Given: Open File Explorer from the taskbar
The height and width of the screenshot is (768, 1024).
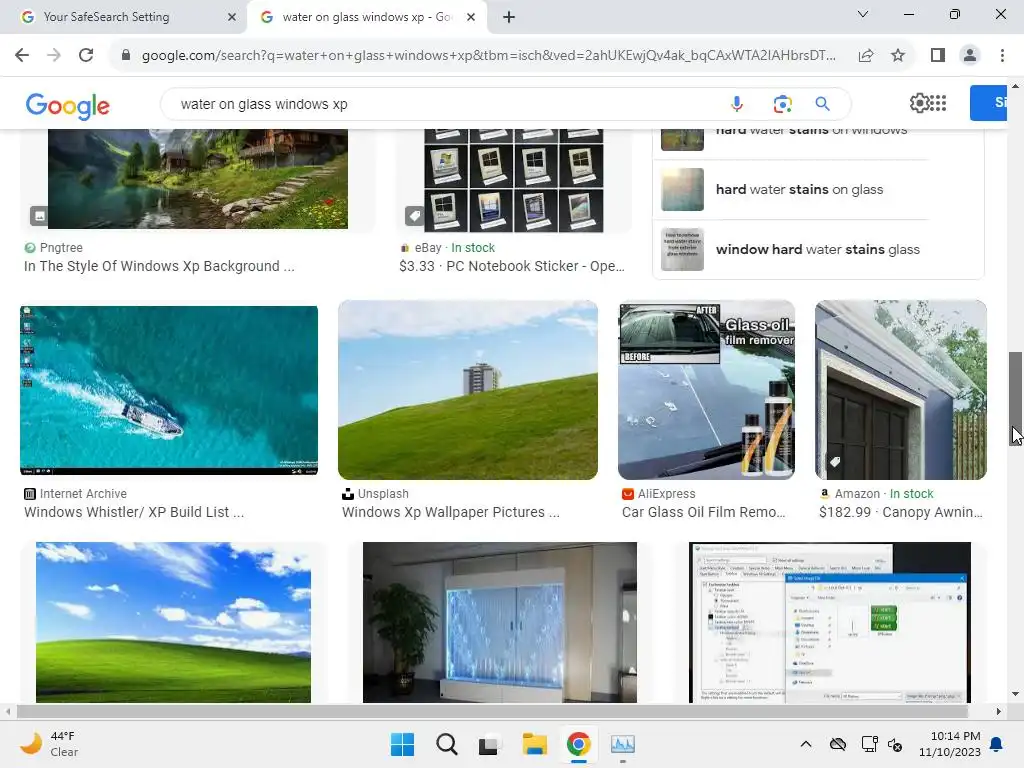Looking at the screenshot, I should point(534,744).
